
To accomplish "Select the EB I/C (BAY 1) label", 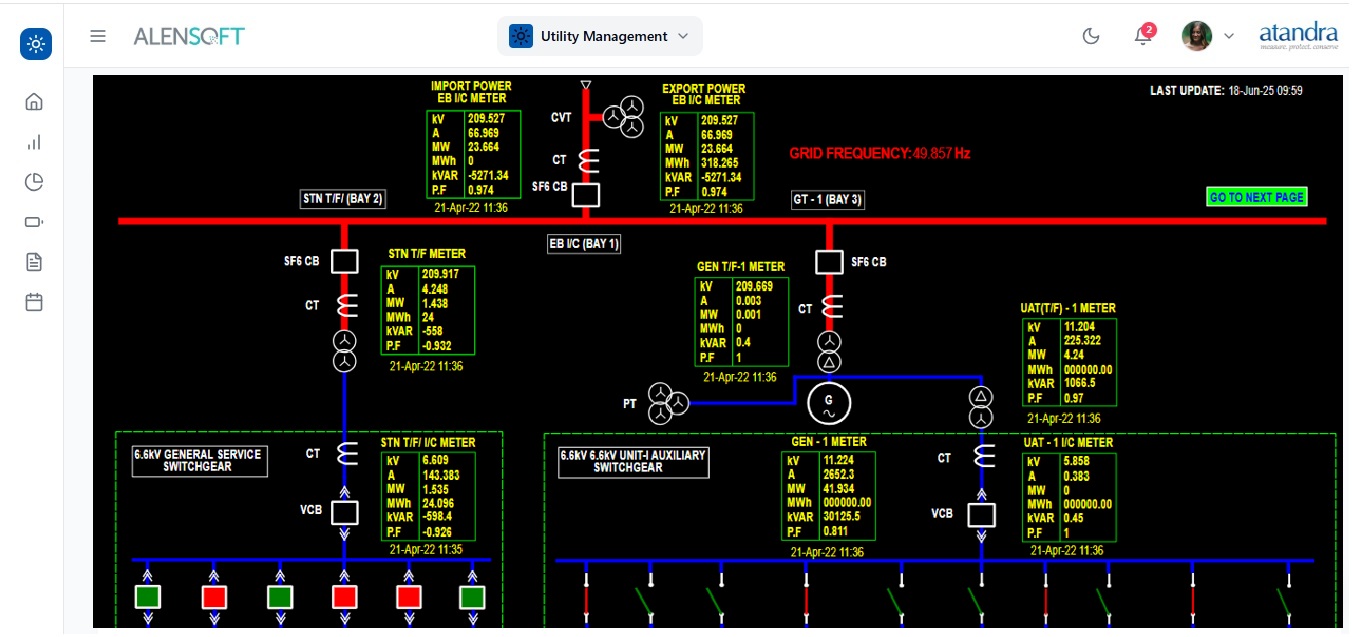I will [584, 243].
